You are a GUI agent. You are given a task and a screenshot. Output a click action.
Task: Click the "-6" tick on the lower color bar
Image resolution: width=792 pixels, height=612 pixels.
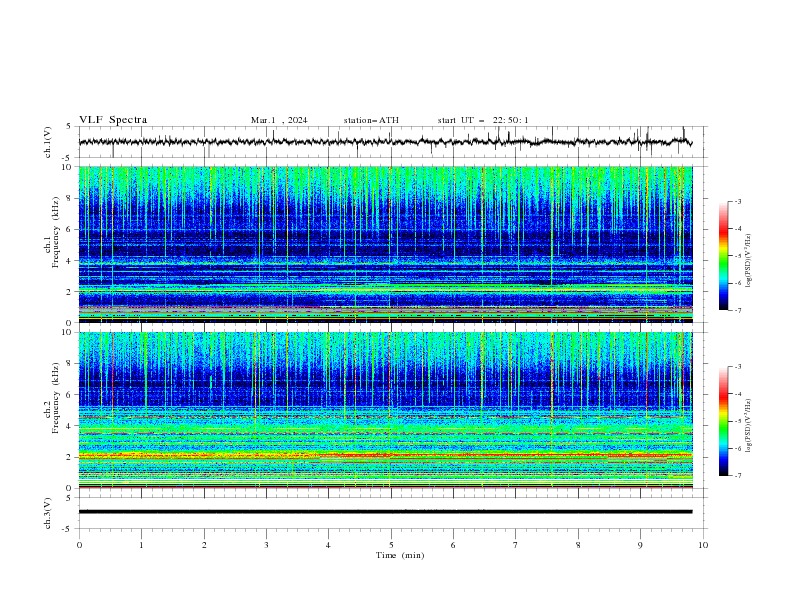pos(737,448)
